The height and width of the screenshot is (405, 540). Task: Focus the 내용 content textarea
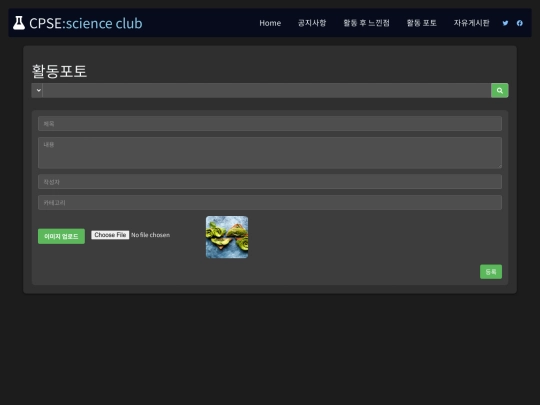pyautogui.click(x=270, y=153)
